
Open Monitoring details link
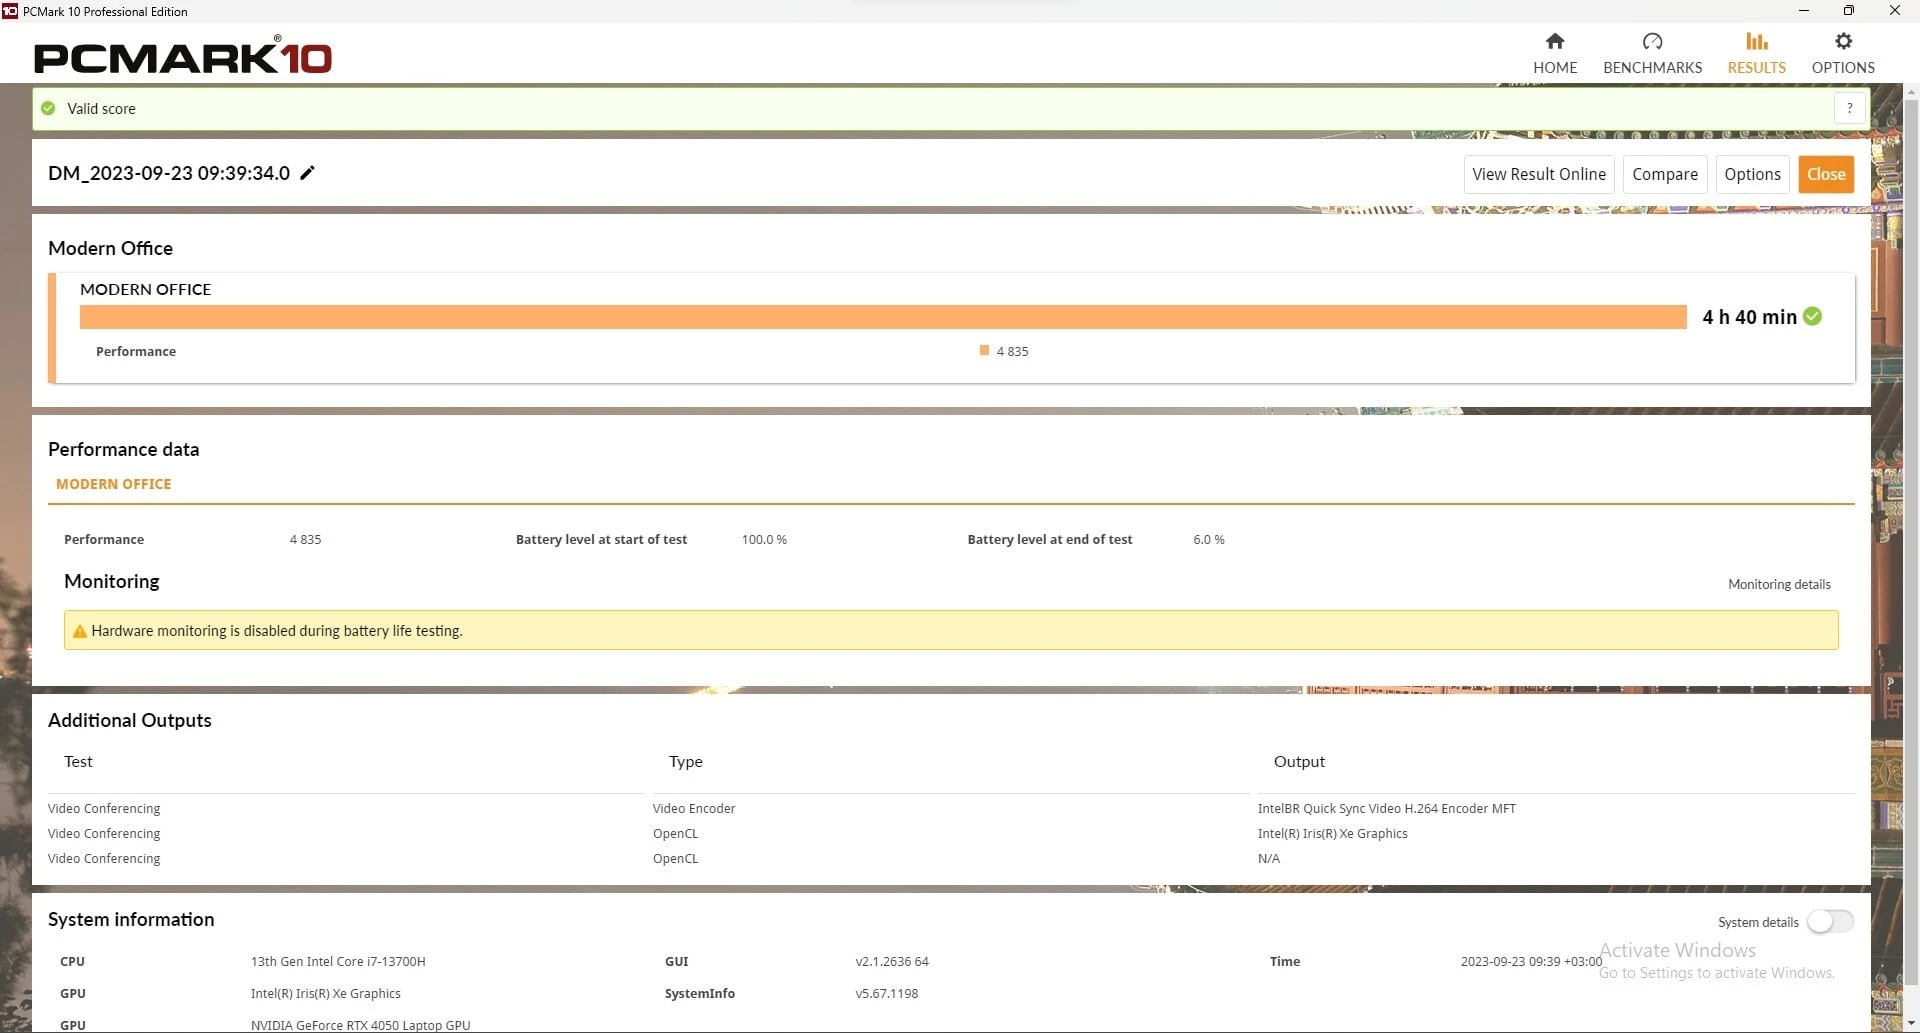pyautogui.click(x=1779, y=584)
